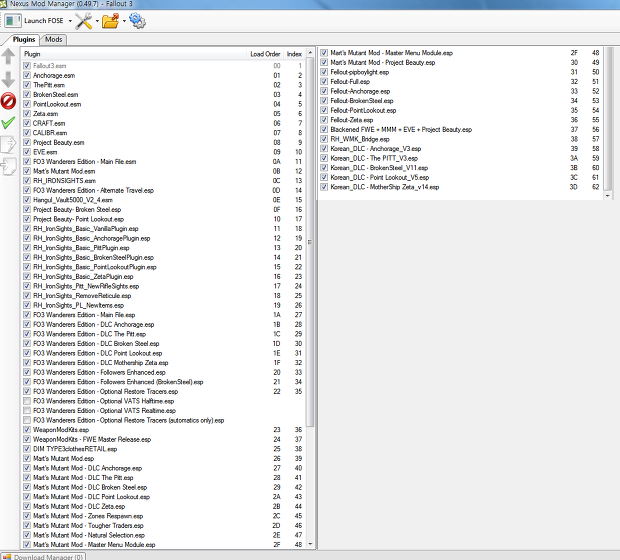Viewport: 620px width, 560px height.
Task: Toggle the CRAFT.esm checkbox
Action: [x=27, y=123]
